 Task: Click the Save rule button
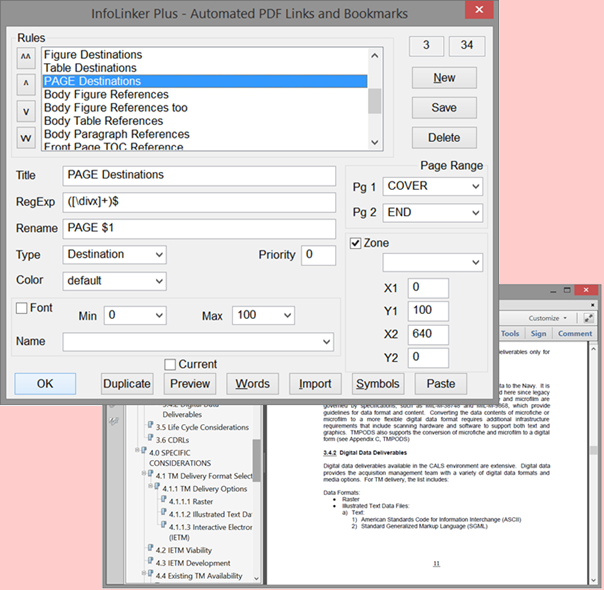444,108
